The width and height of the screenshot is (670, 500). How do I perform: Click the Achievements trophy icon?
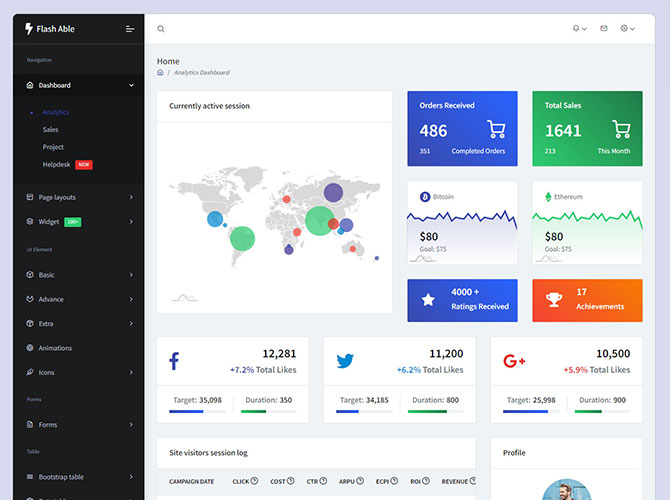554,300
